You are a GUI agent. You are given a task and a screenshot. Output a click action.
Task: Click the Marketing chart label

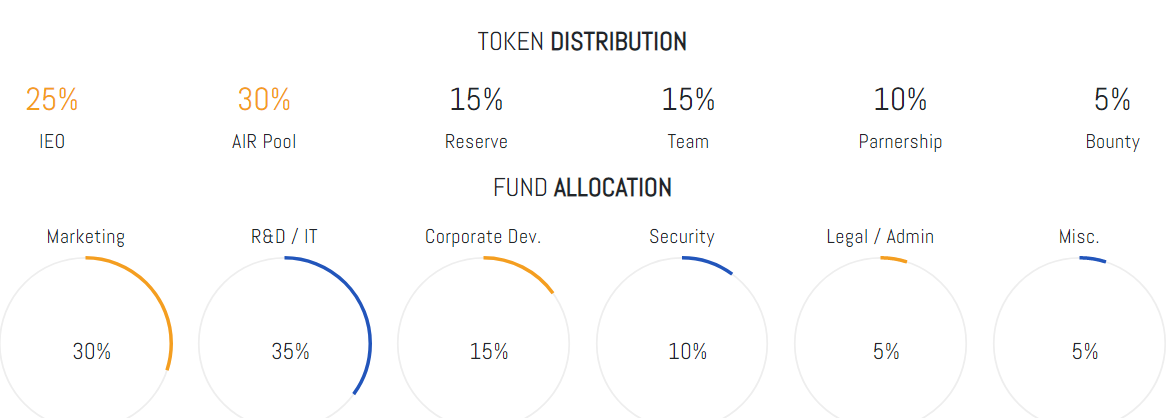(x=86, y=237)
